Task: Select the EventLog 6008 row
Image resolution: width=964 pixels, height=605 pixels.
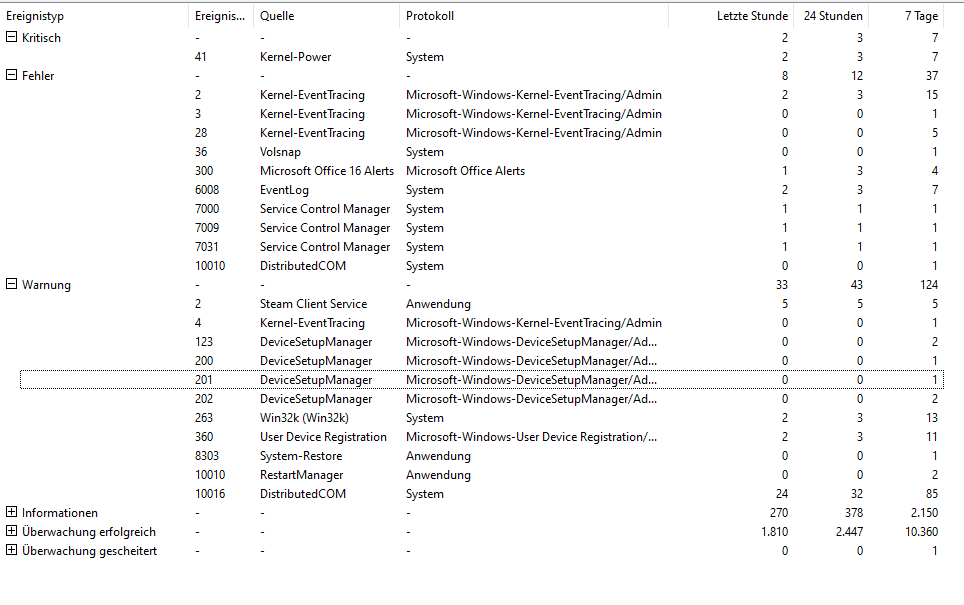Action: [x=481, y=190]
